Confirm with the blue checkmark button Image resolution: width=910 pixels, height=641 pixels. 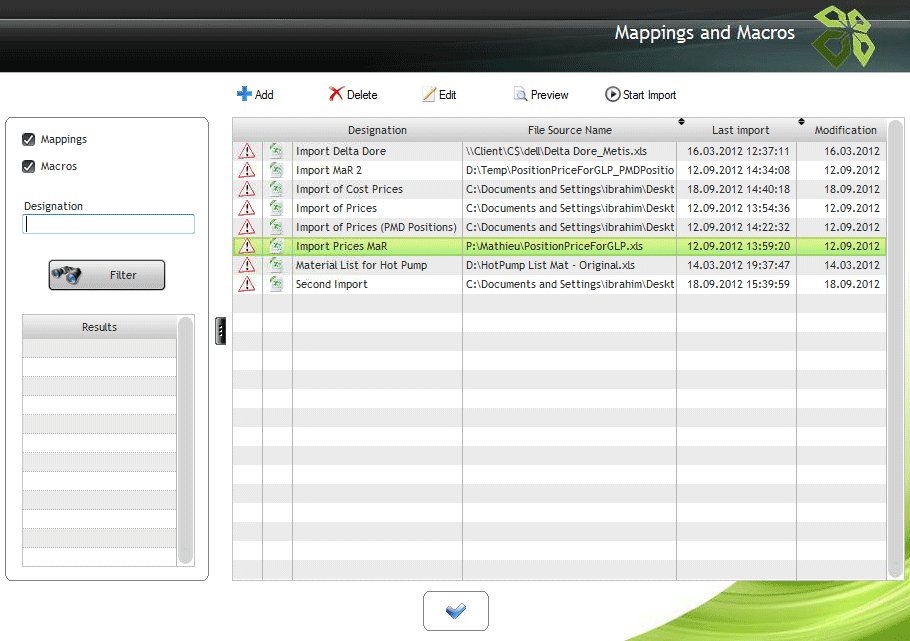[x=455, y=610]
